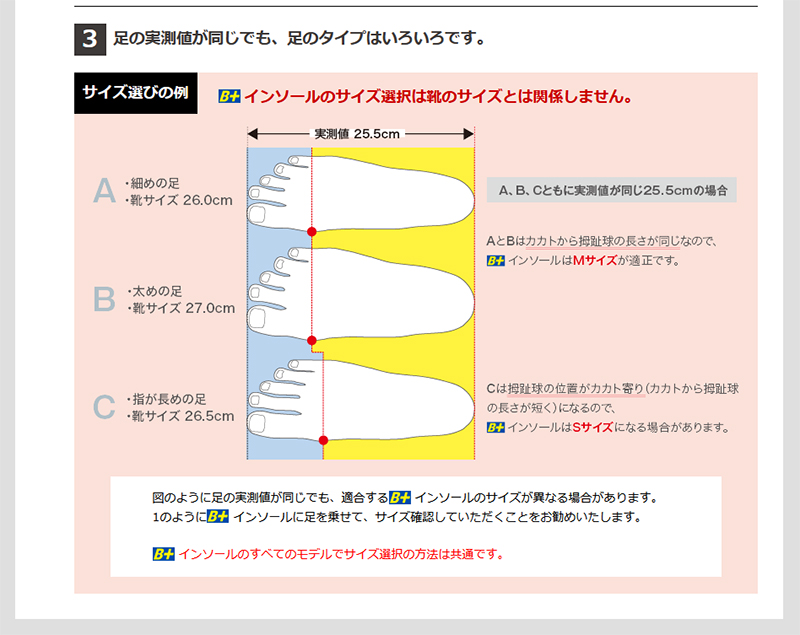
Task: Click the number 3 section badge
Action: [89, 40]
